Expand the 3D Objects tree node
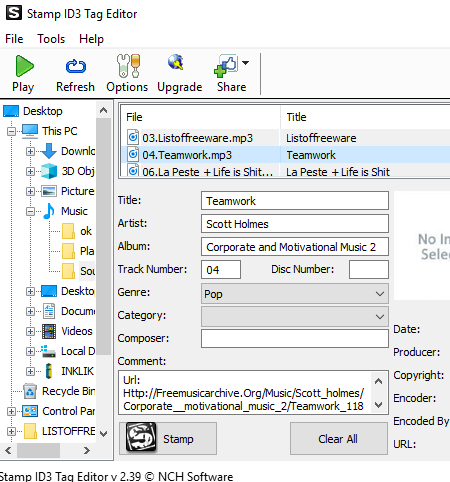Screen dimensions: 450x482 tap(30, 171)
